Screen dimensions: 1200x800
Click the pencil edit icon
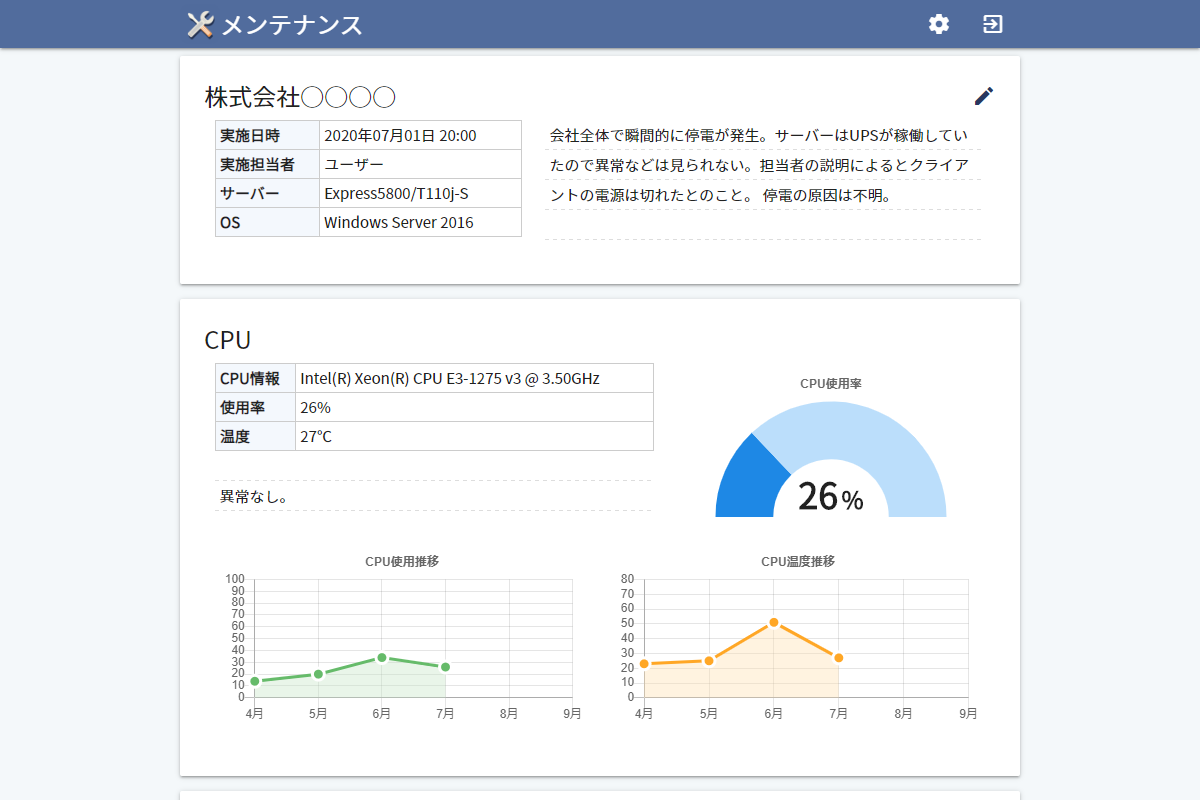984,96
